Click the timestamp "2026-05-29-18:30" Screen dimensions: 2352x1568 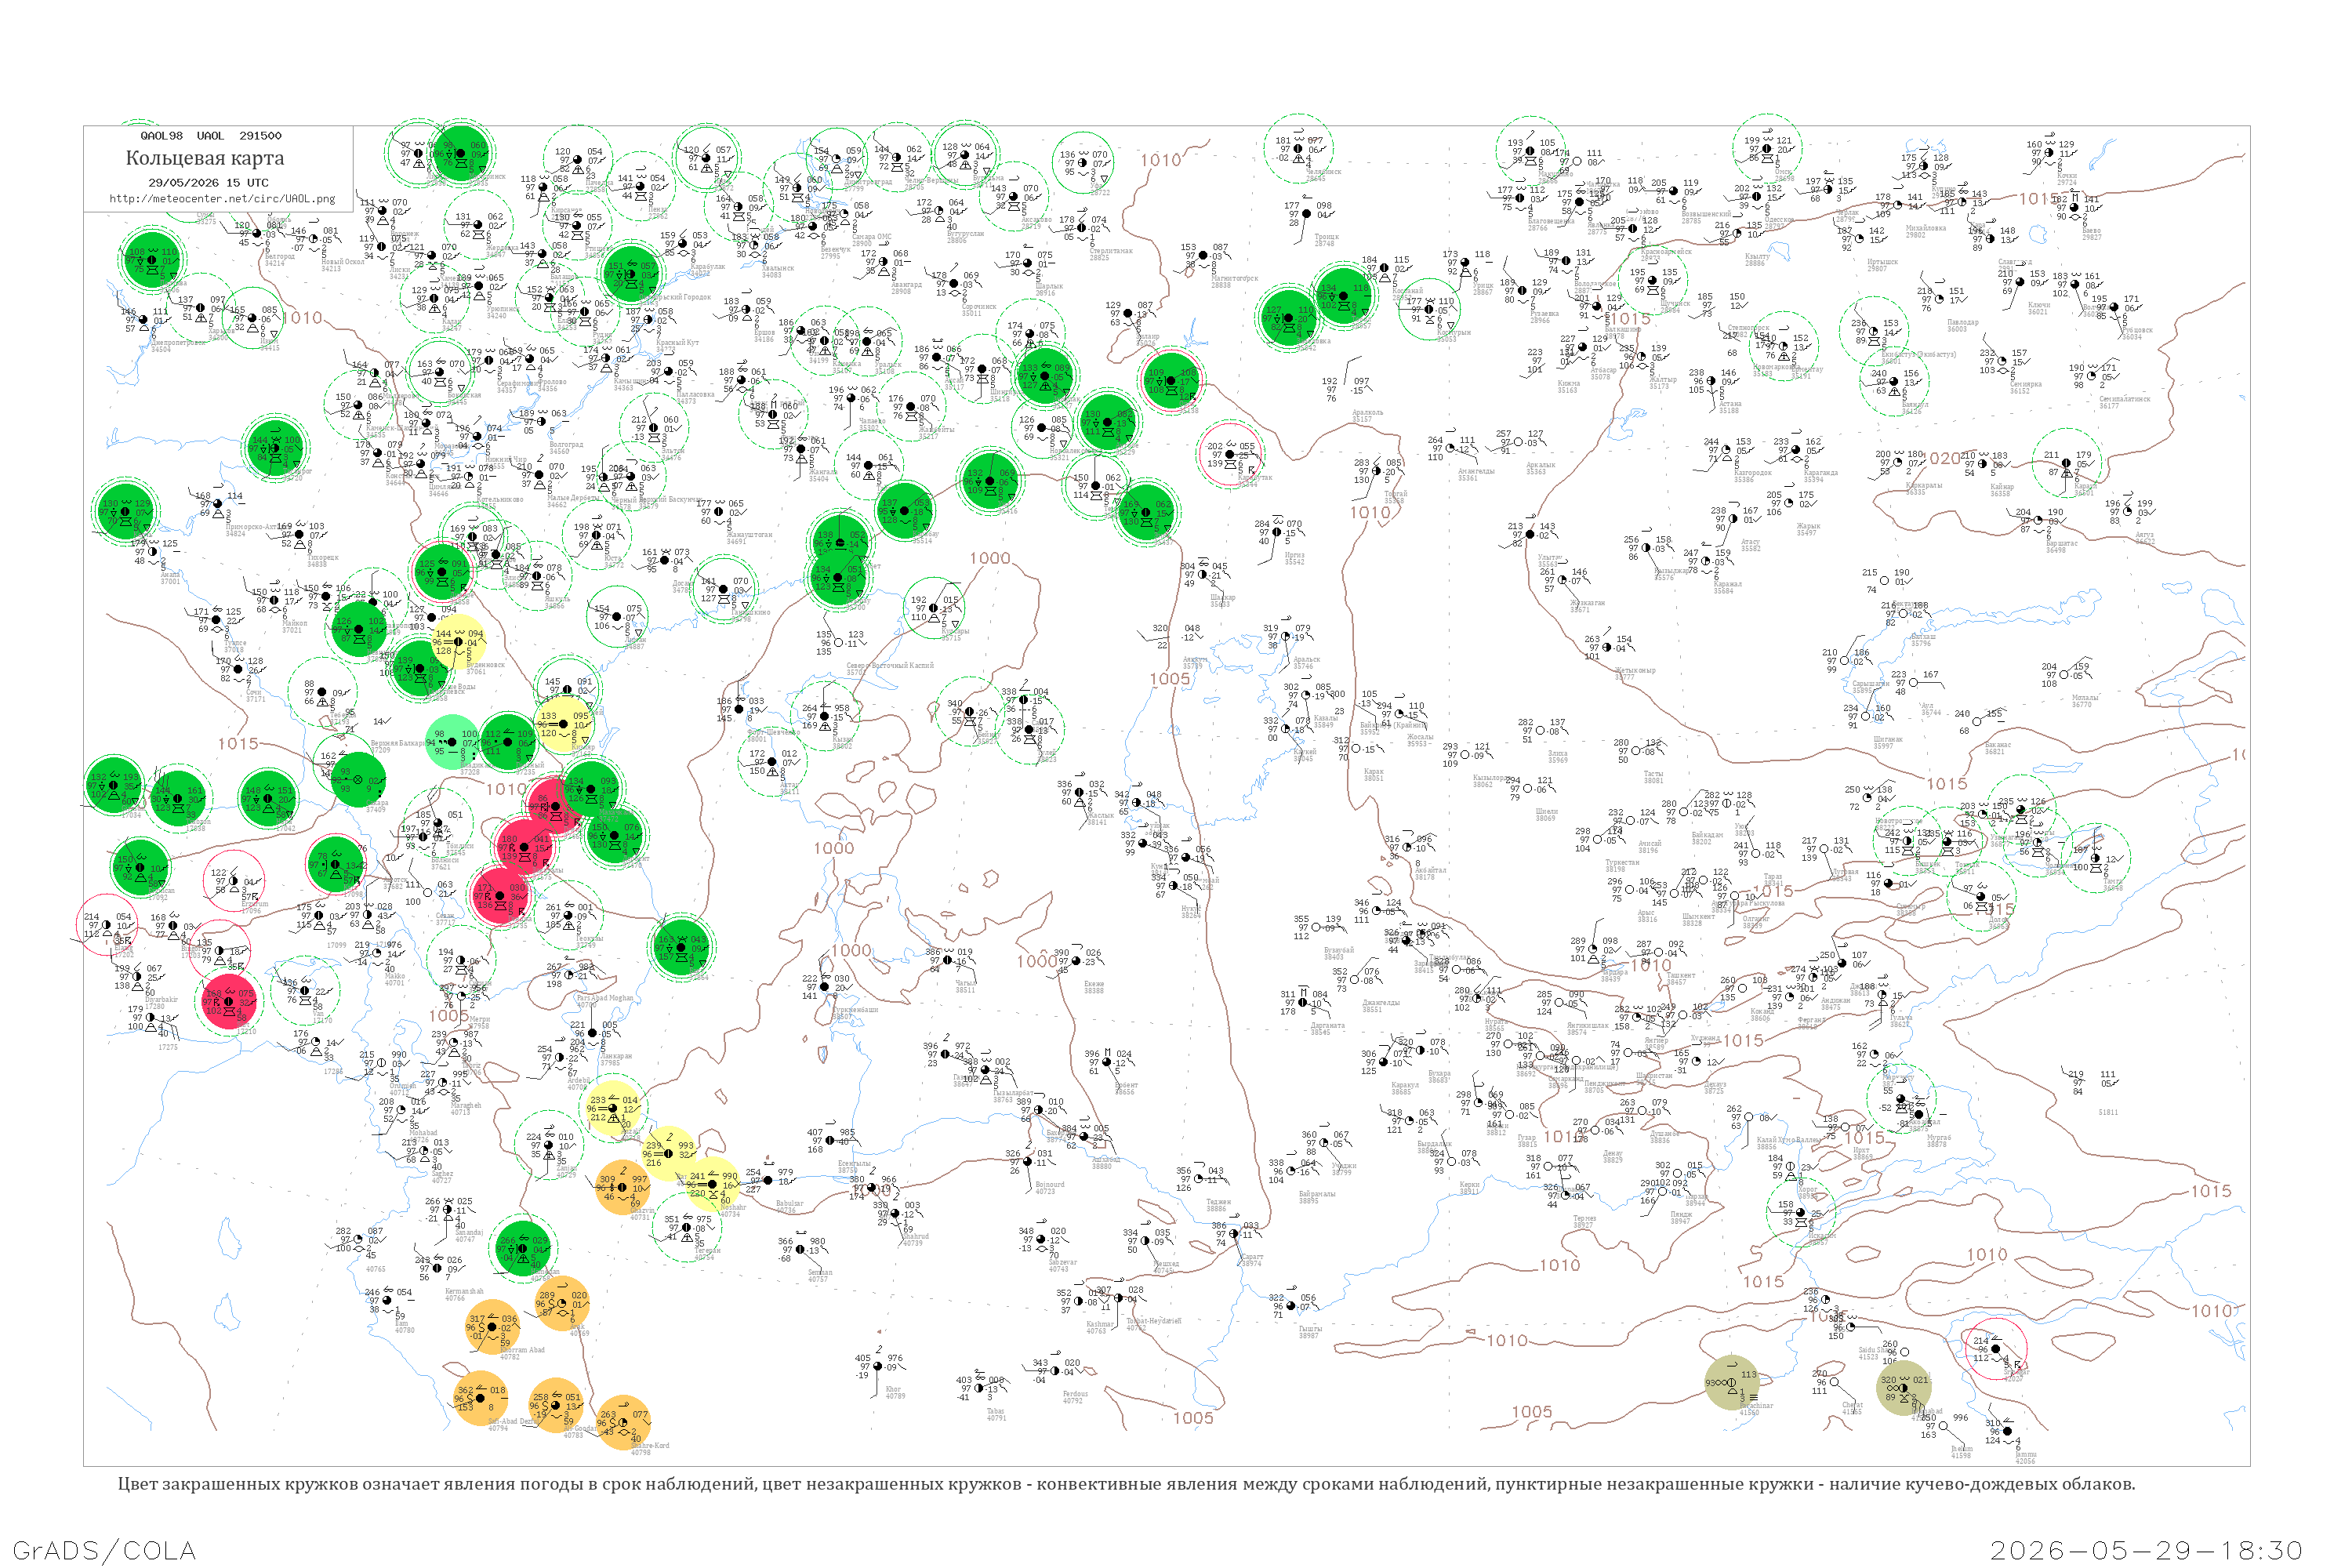point(2146,1550)
